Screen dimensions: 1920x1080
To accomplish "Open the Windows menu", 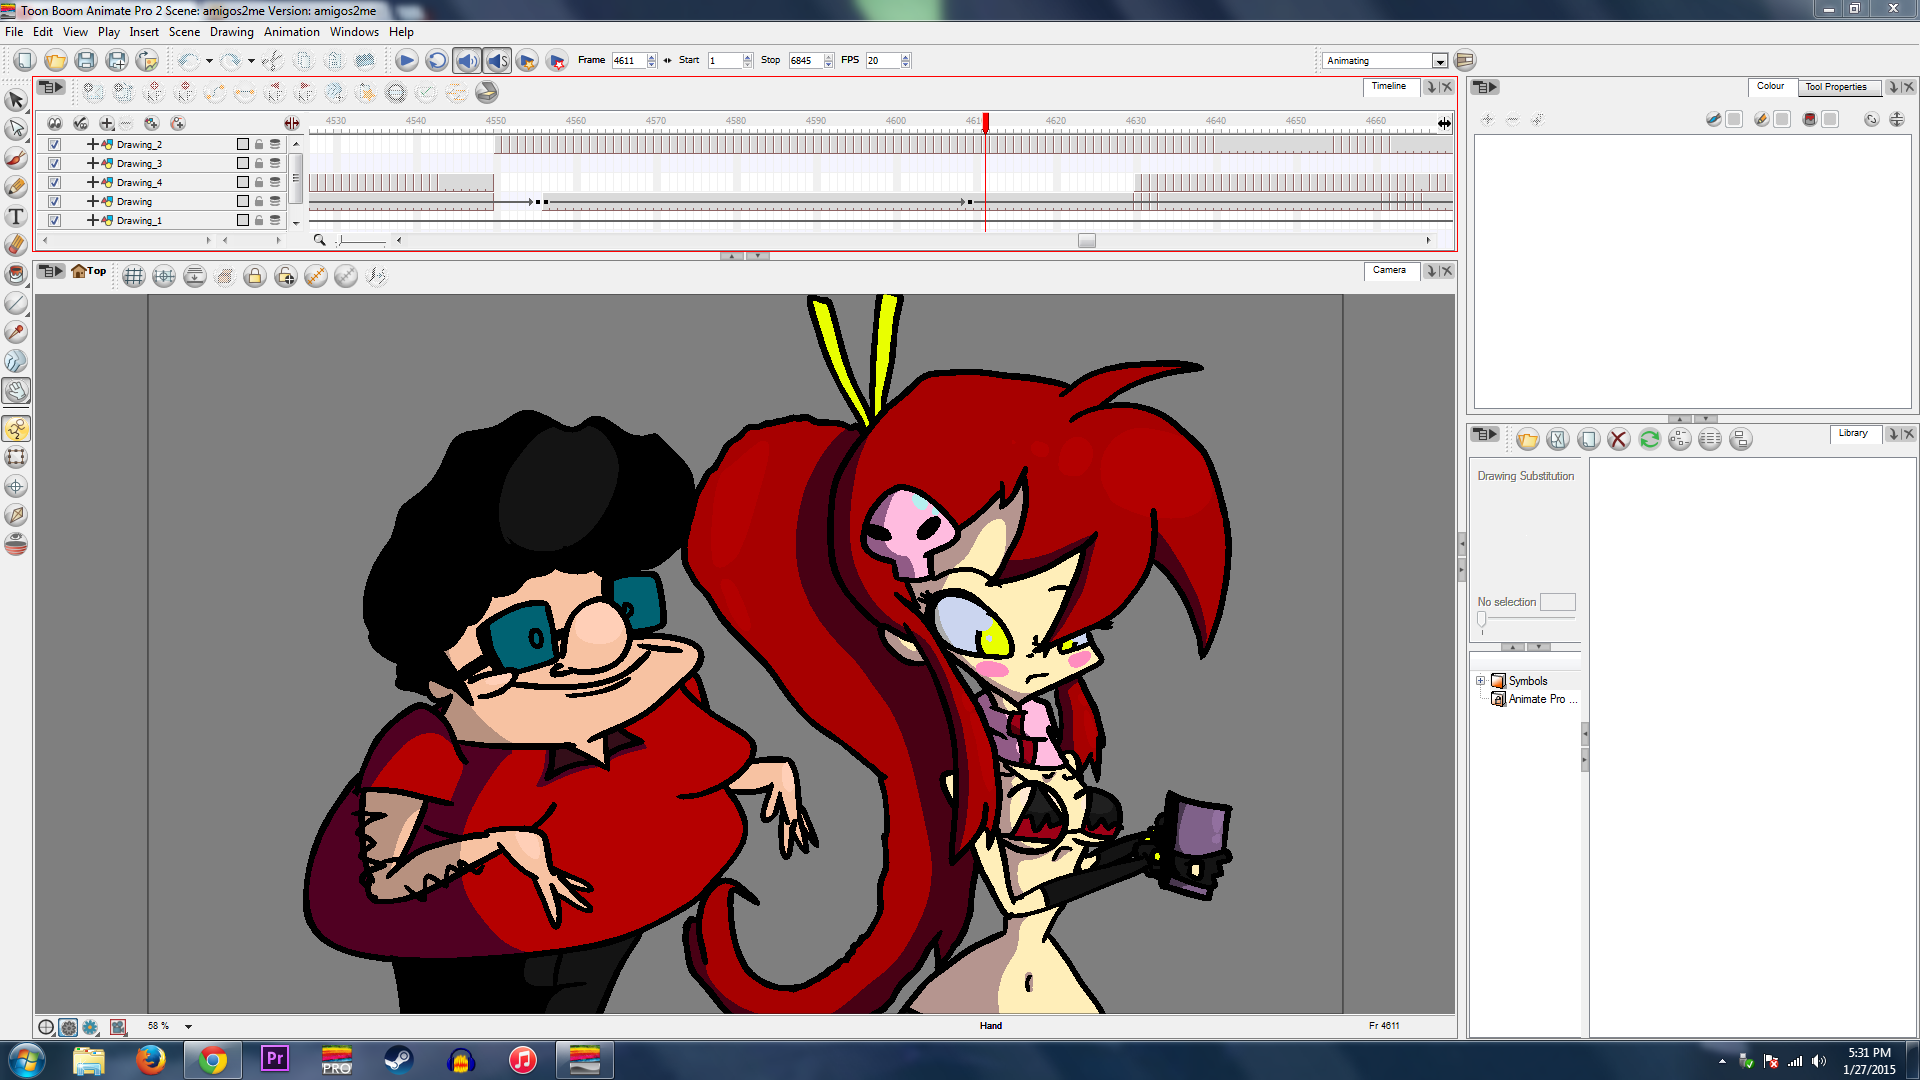I will tap(354, 32).
